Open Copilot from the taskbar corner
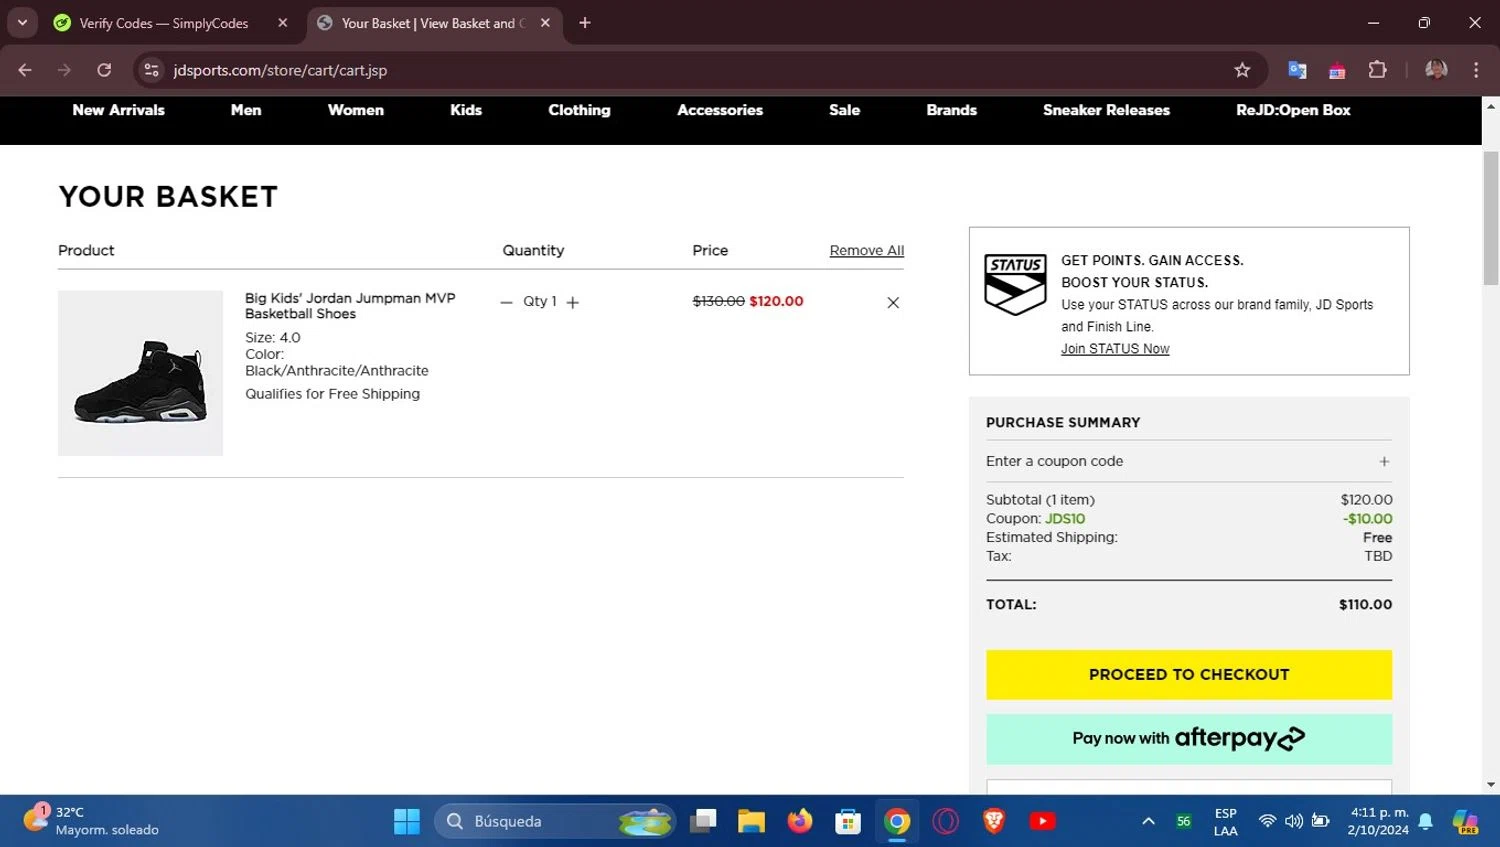Viewport: 1500px width, 847px height. click(1466, 821)
